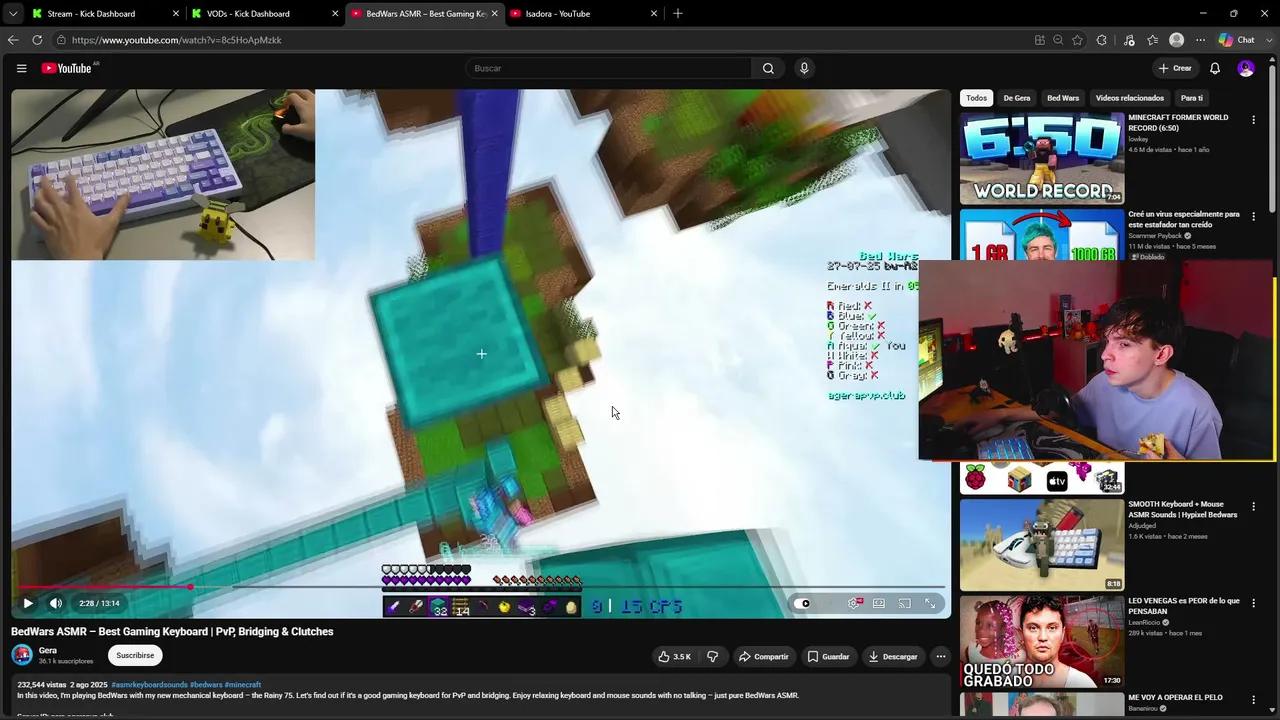Click the browser address bar URL
Viewport: 1280px width, 720px height.
pos(177,40)
